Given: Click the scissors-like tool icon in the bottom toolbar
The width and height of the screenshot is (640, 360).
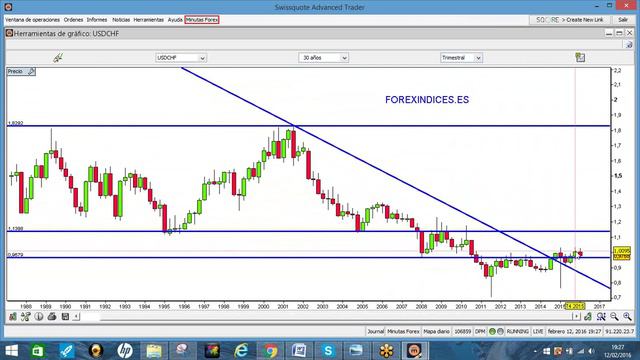Looking at the screenshot, I should (x=26, y=316).
